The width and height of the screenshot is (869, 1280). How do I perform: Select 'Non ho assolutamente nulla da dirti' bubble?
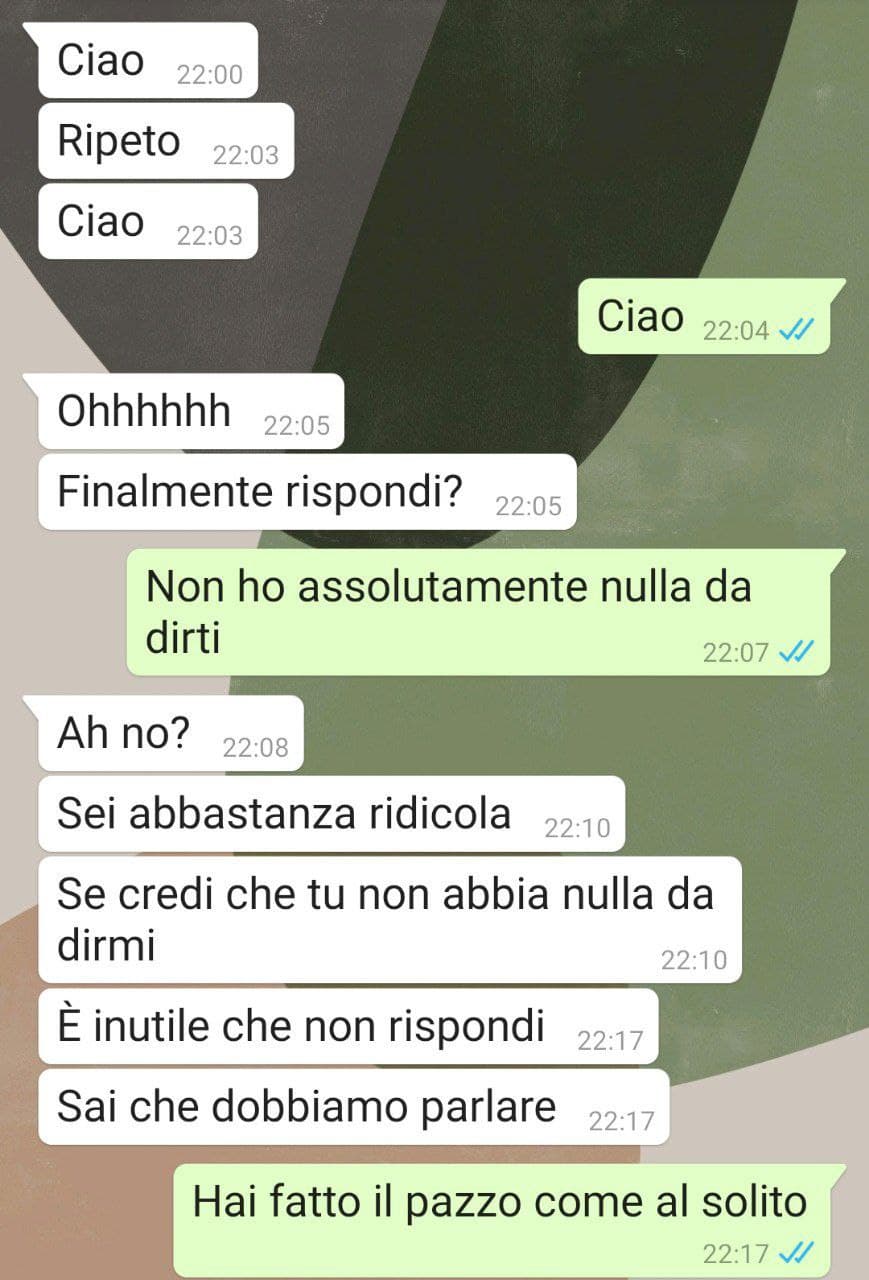pos(478,612)
